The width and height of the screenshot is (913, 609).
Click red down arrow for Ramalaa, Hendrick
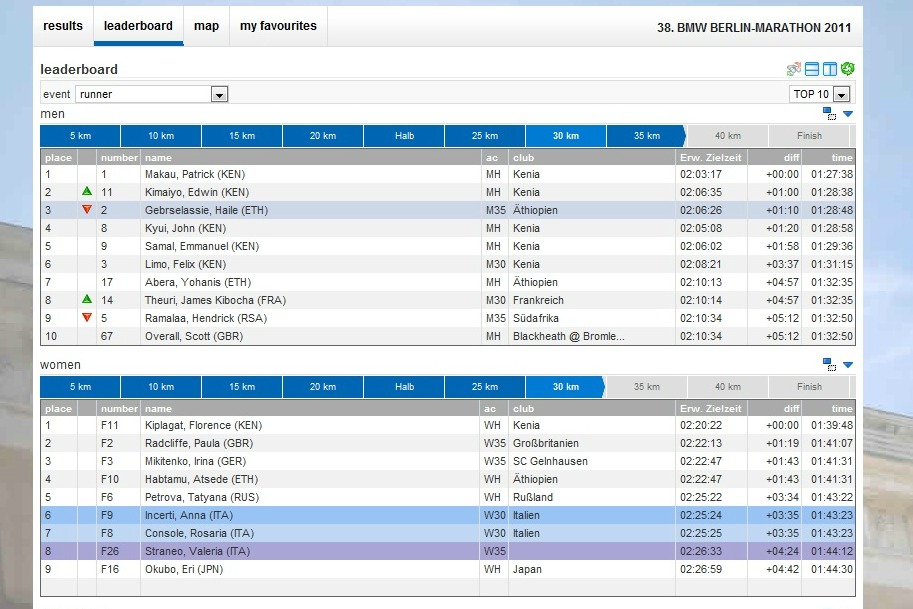87,318
